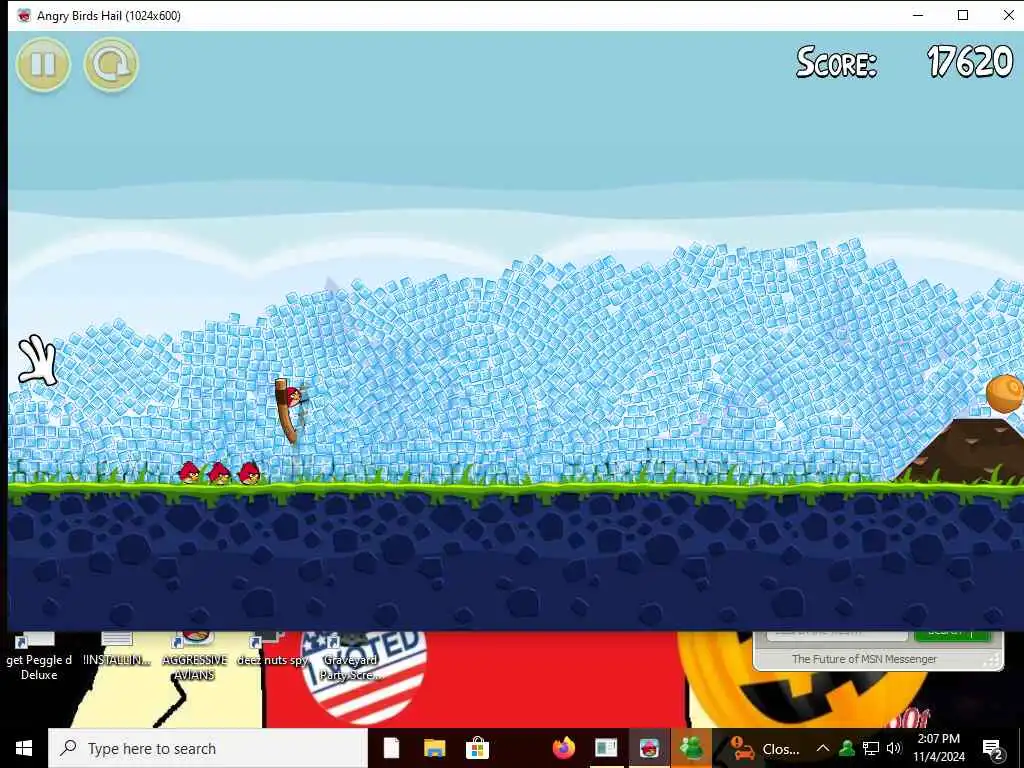Click the red bird loaded on the slingshot

click(x=293, y=396)
